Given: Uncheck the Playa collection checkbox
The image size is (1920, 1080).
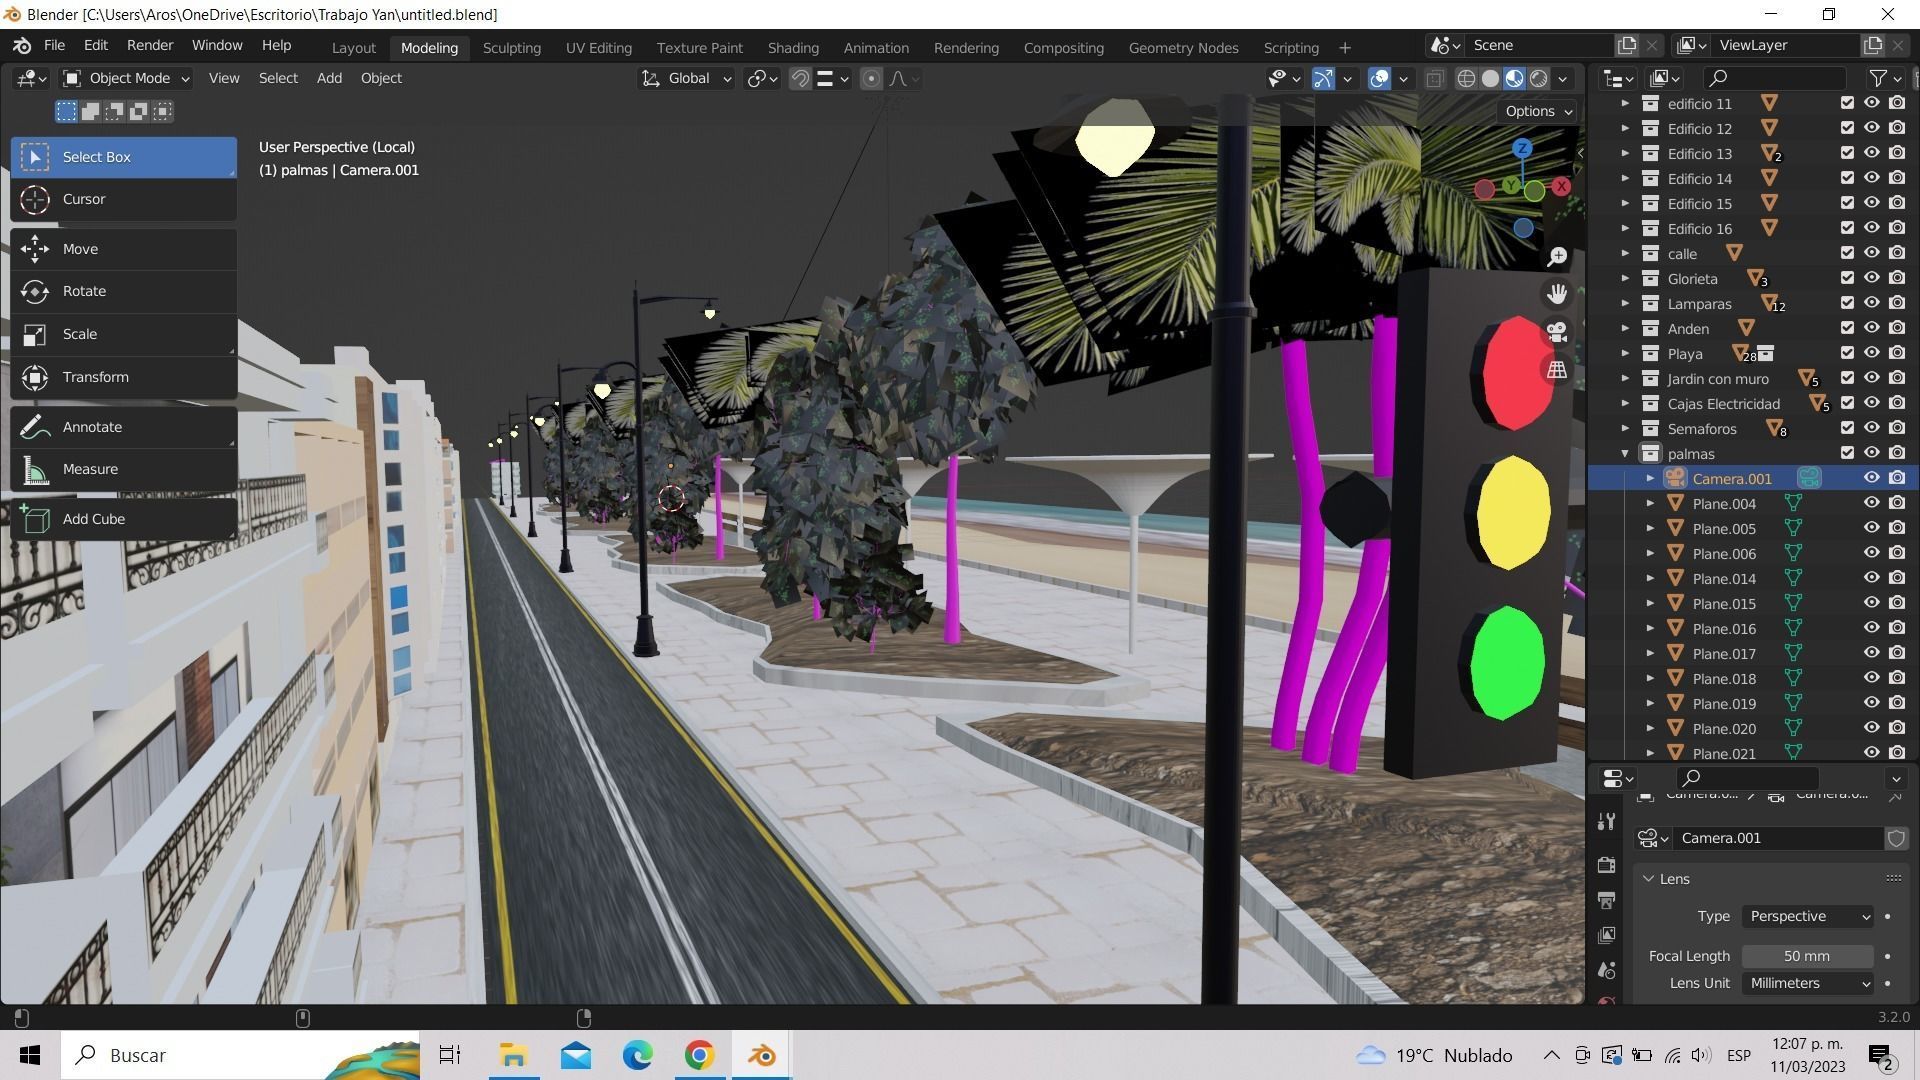Looking at the screenshot, I should (1847, 353).
